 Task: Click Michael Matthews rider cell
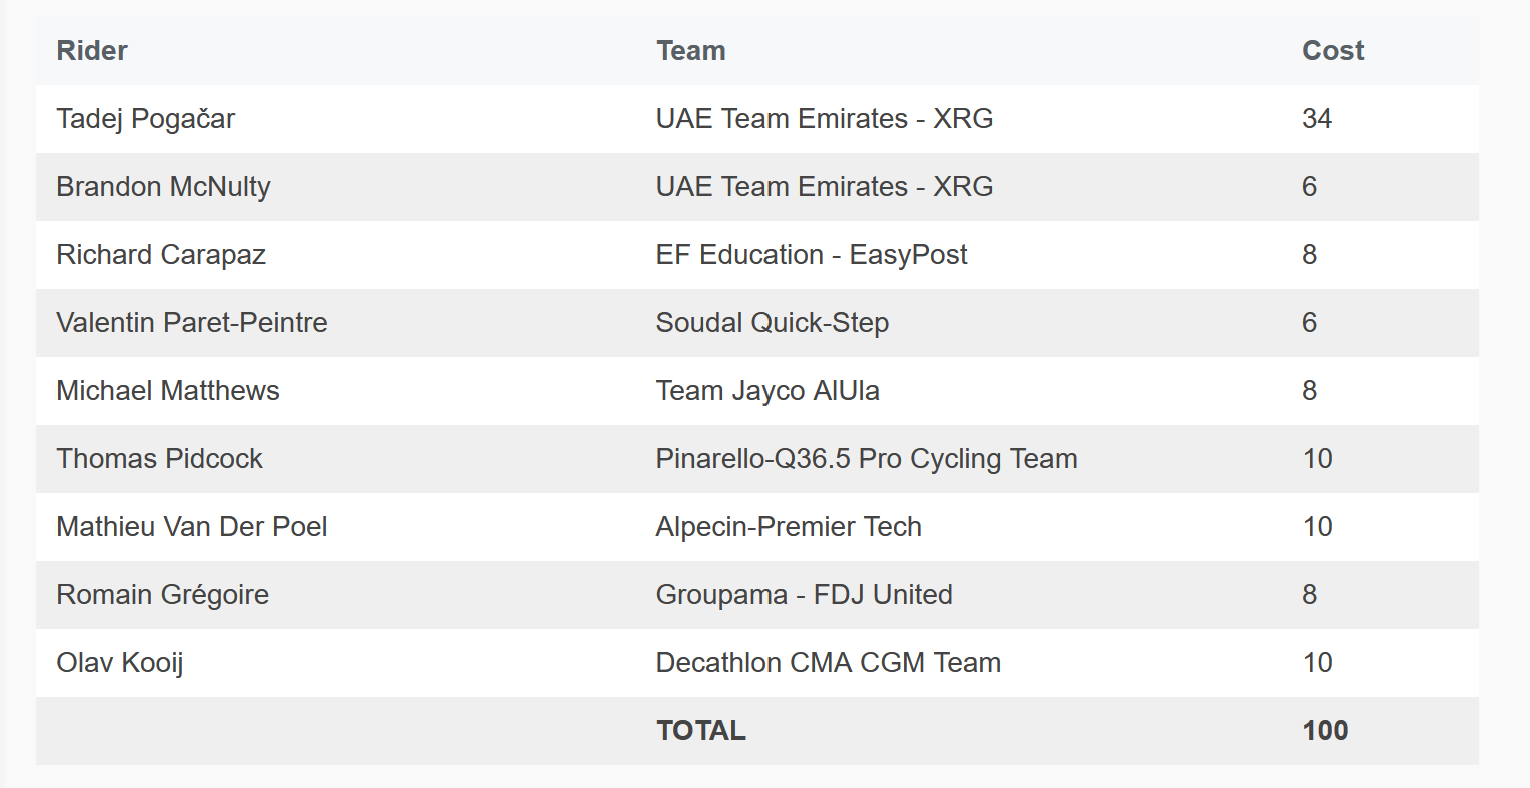(x=168, y=391)
